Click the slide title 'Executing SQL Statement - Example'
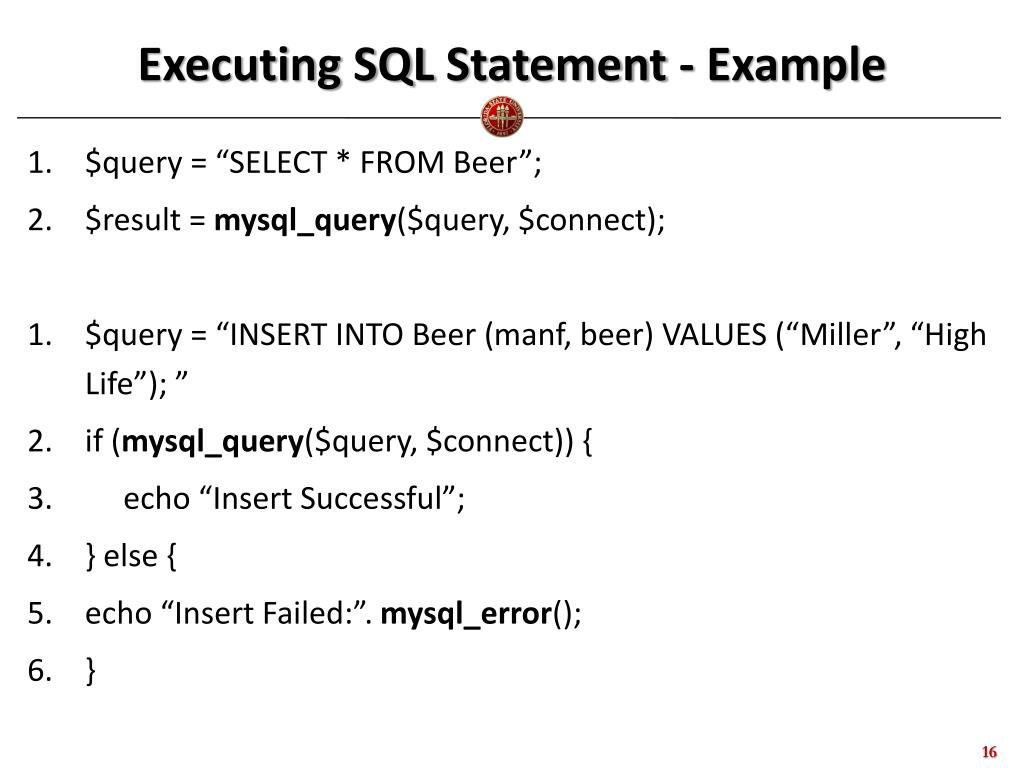 [512, 65]
